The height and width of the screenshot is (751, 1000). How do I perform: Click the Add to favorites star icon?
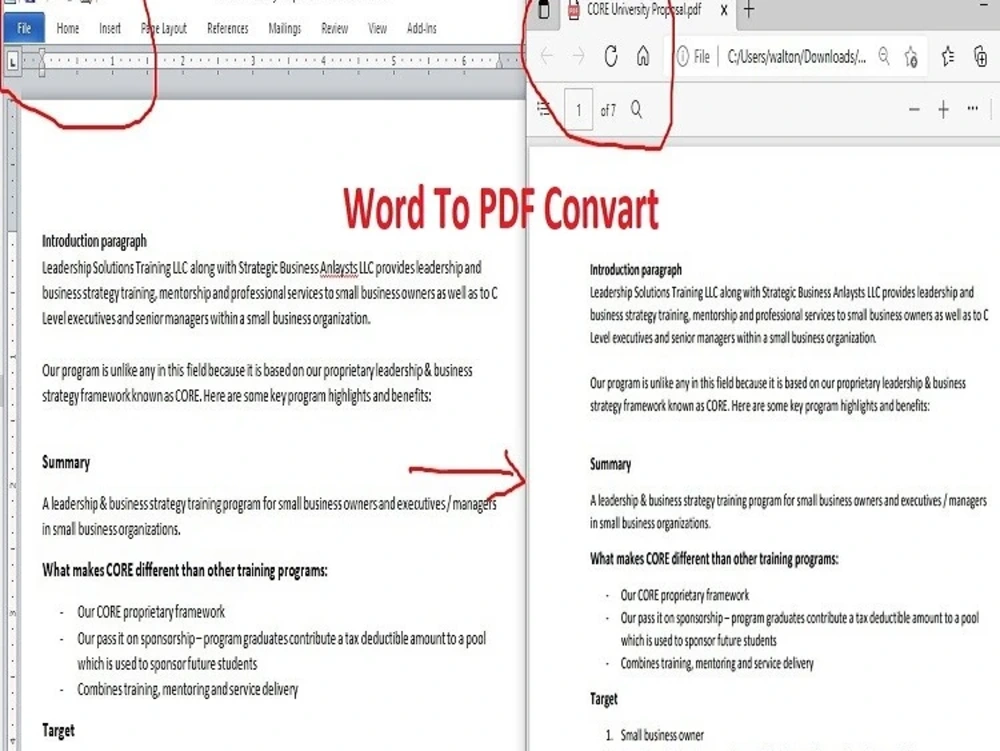click(x=910, y=57)
